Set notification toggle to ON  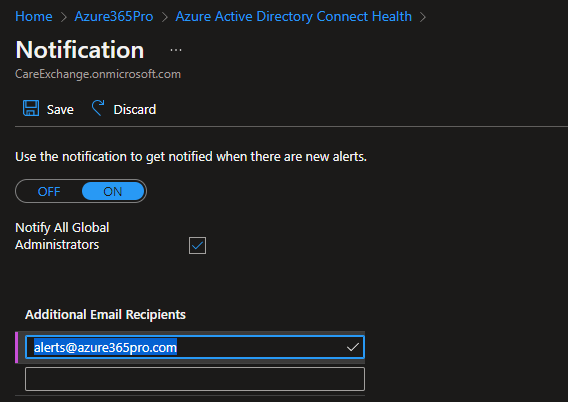pyautogui.click(x=113, y=191)
